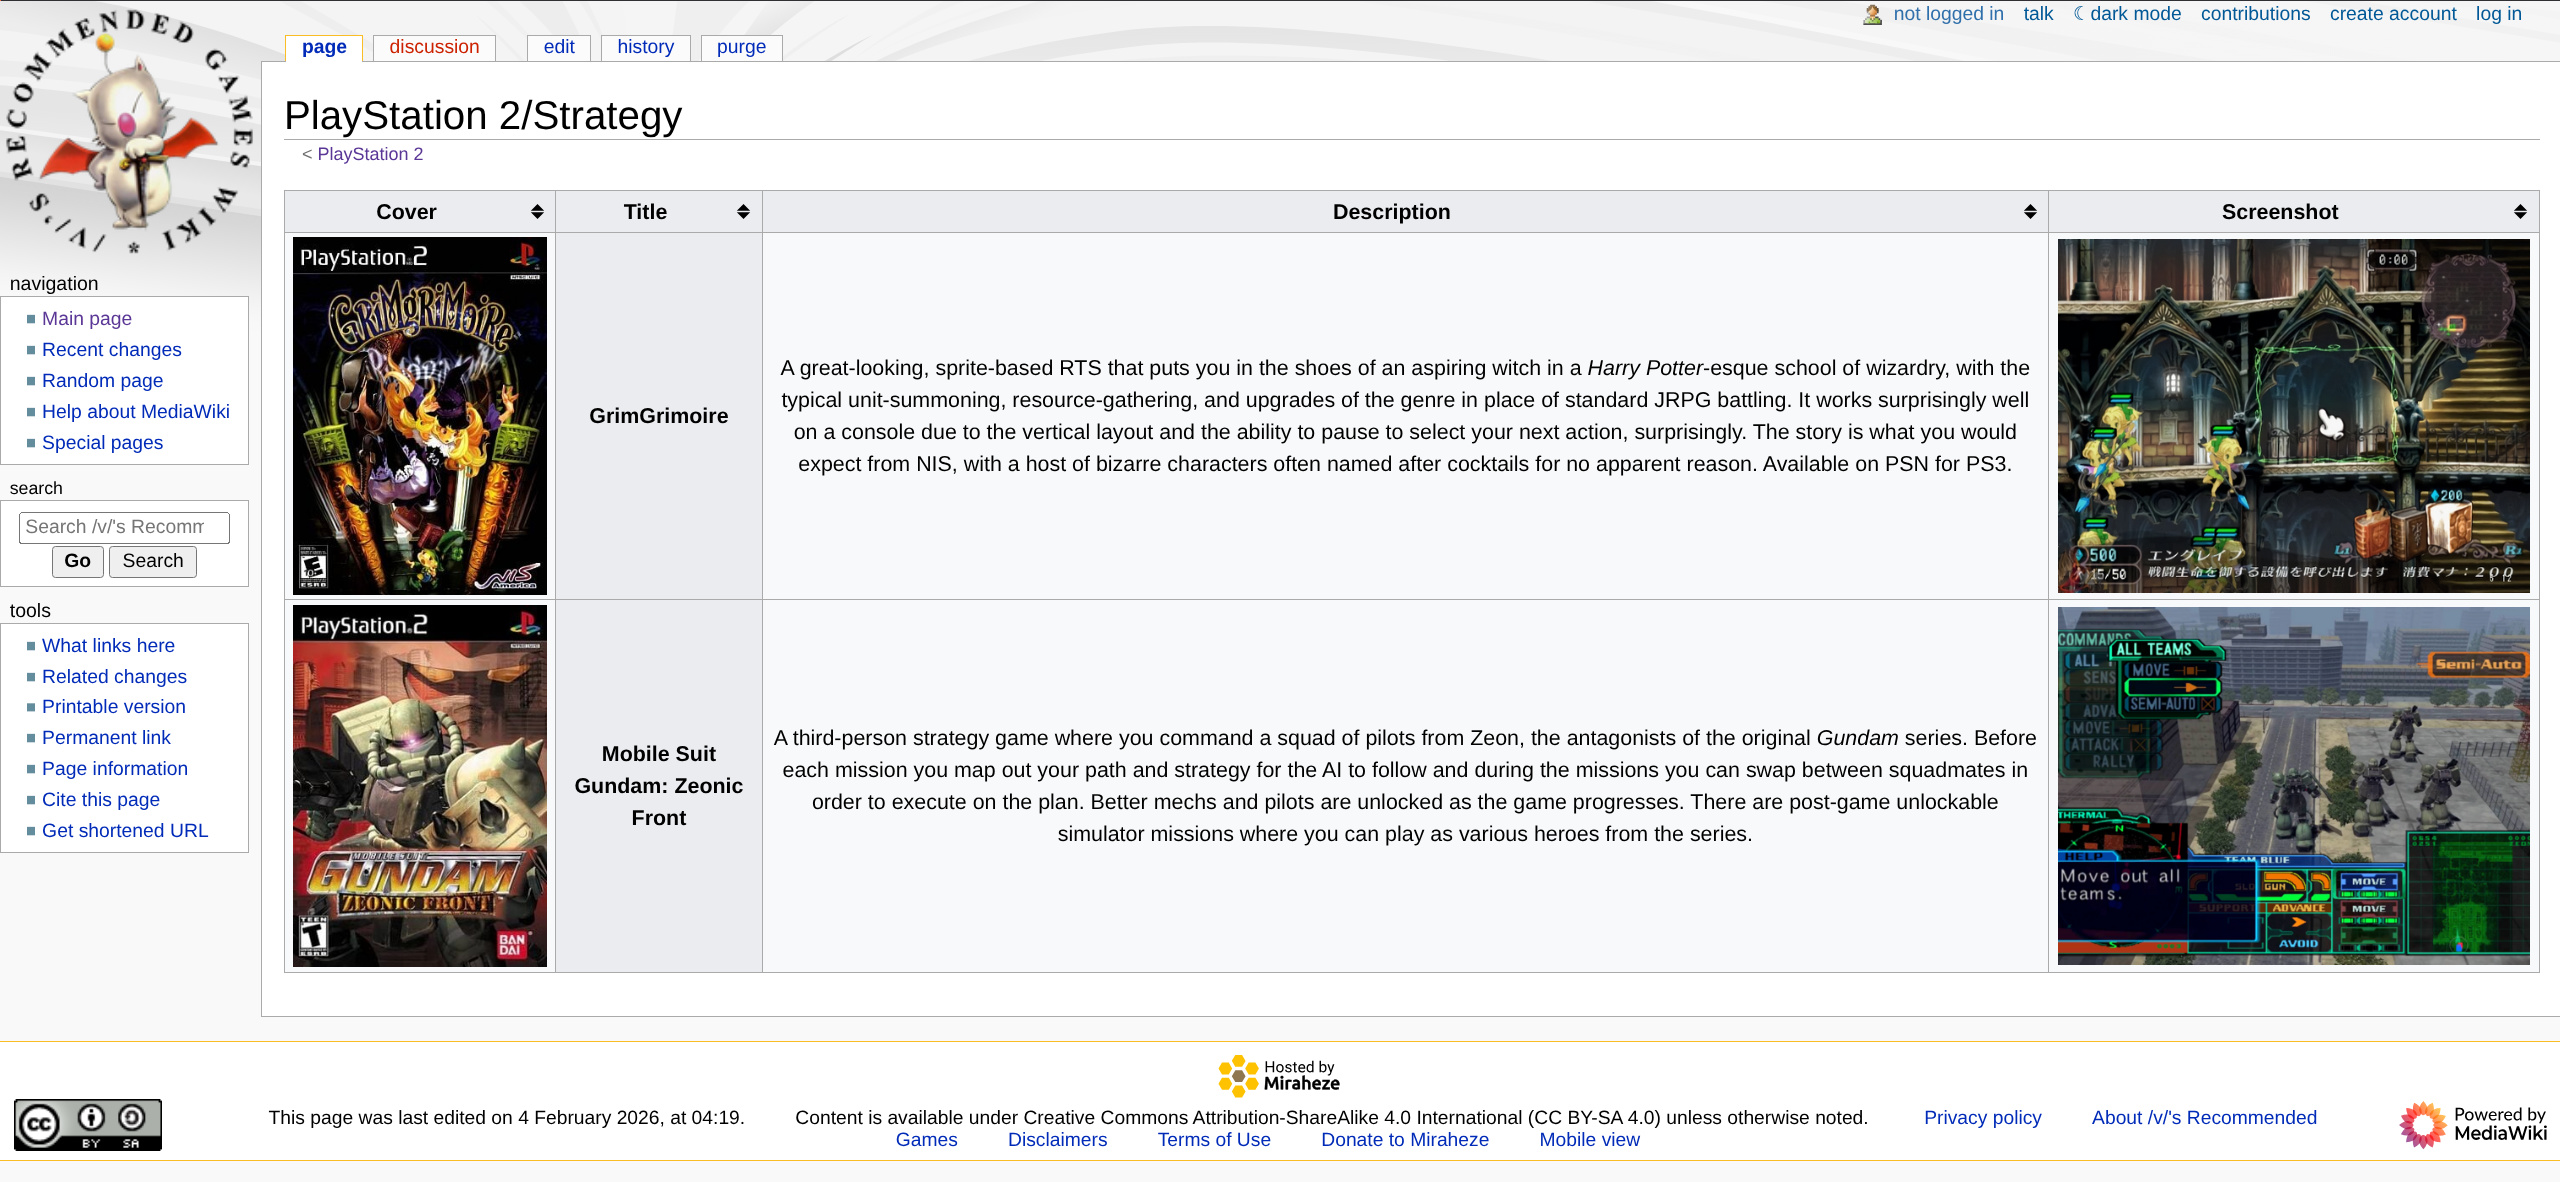Open the Zeonic Front gameplay screenshot
The image size is (2560, 1182).
[x=2293, y=785]
